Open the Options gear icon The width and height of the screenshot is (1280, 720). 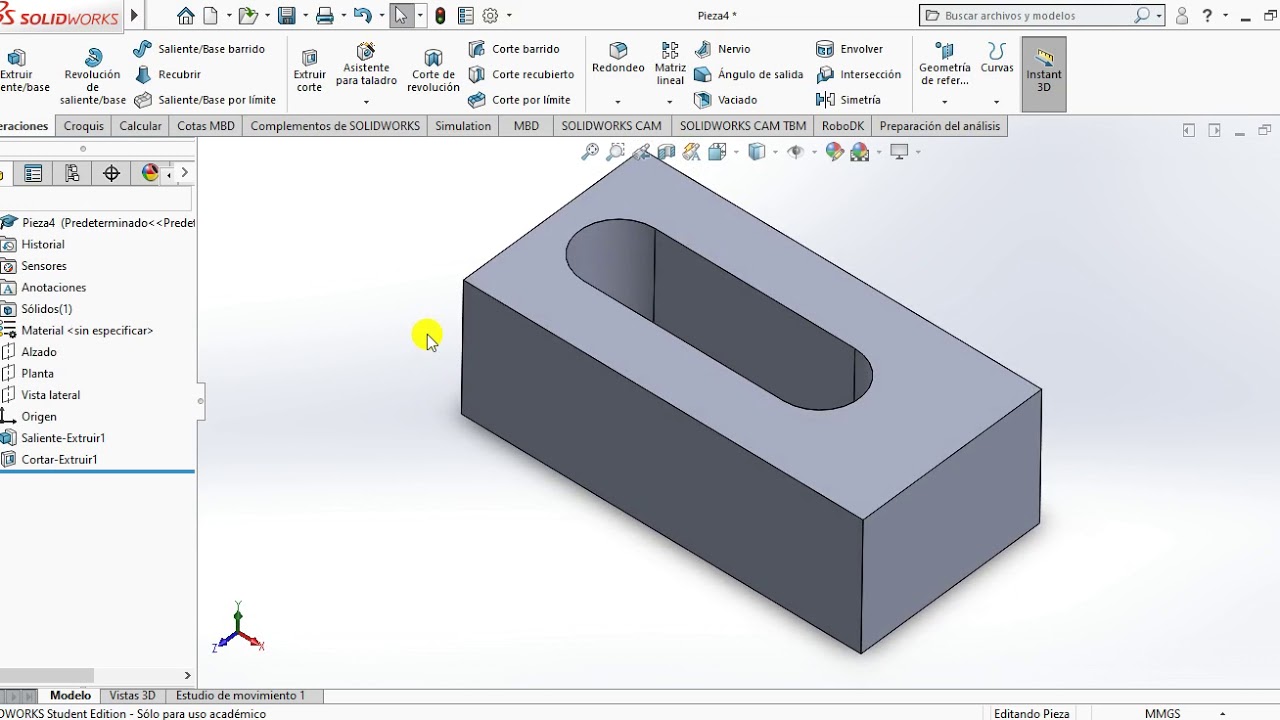[490, 16]
